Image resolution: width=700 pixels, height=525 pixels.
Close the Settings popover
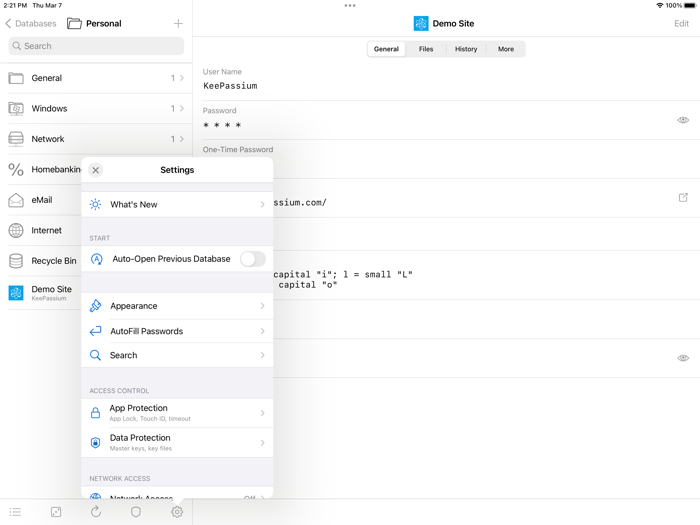click(96, 170)
